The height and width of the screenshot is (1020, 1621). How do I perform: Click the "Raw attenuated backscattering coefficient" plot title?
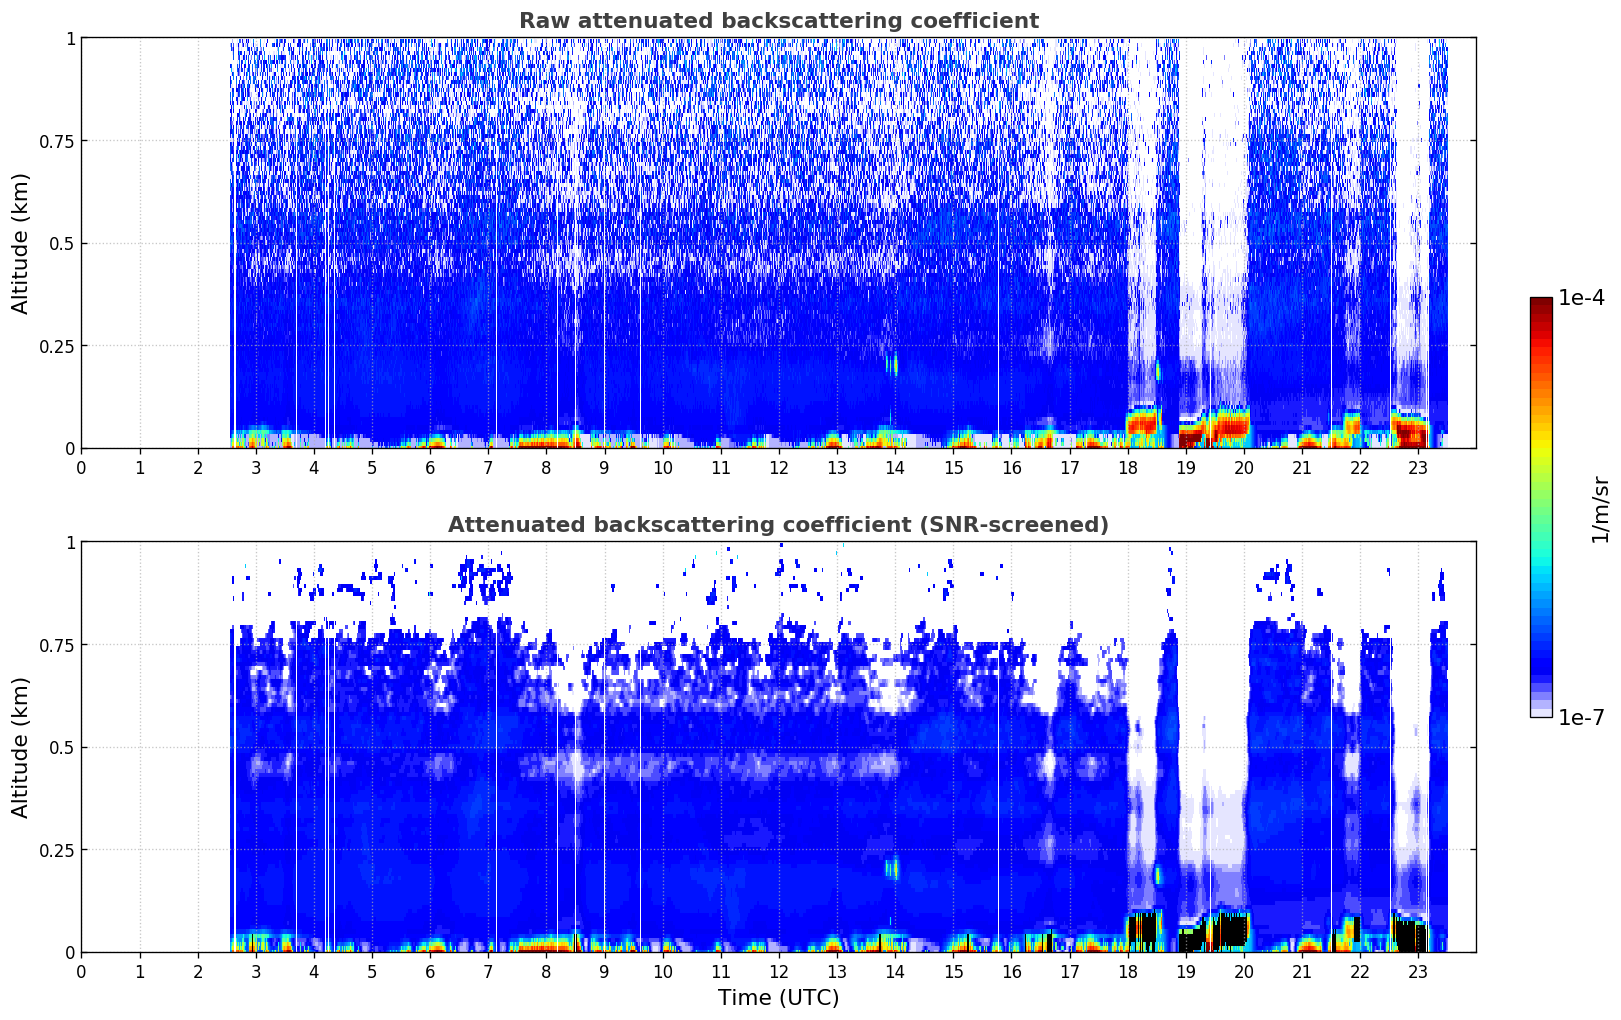click(x=778, y=21)
